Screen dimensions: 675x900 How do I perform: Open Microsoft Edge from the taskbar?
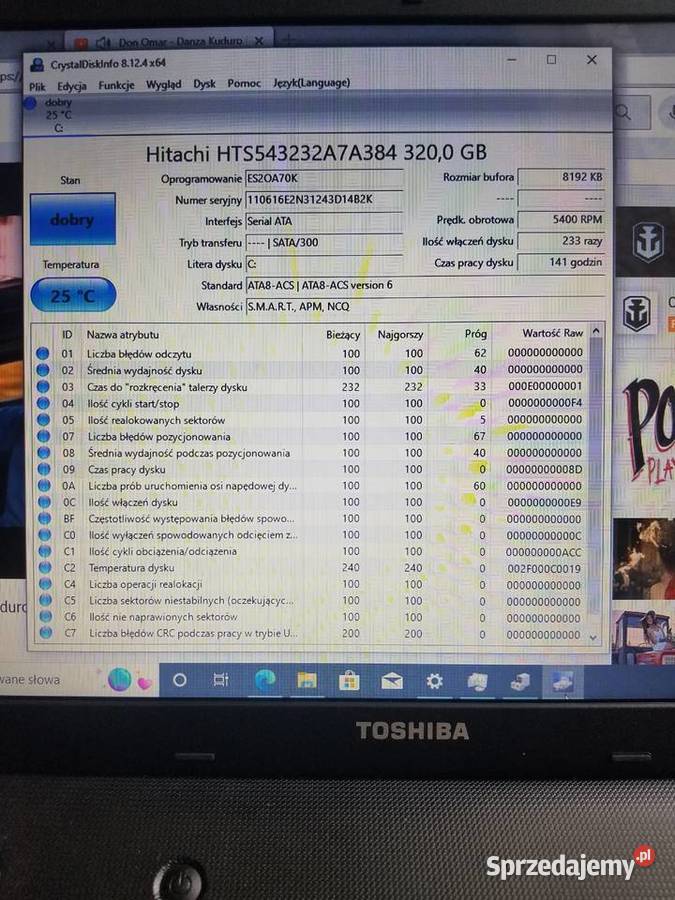point(265,680)
